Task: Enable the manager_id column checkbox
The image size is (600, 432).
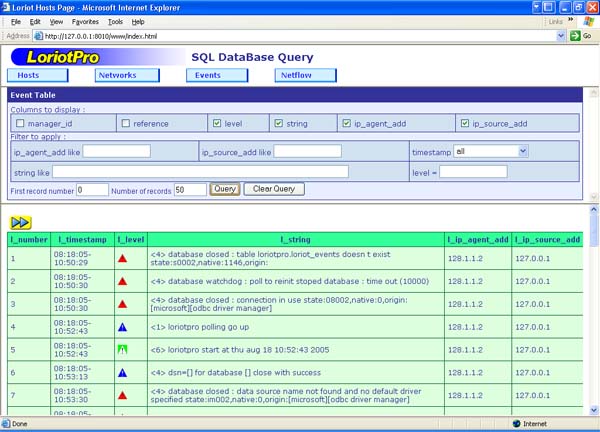Action: [20, 123]
